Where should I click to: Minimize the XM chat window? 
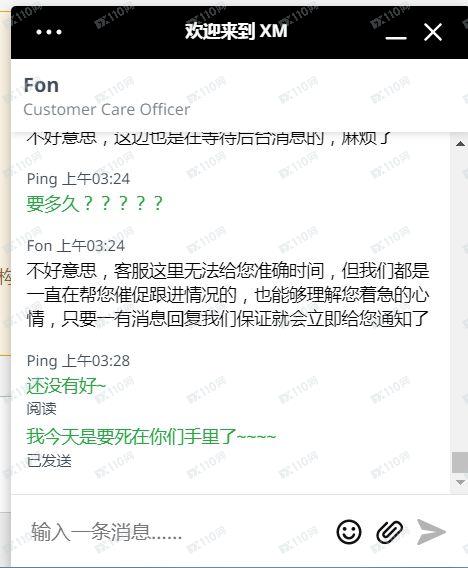pos(396,37)
